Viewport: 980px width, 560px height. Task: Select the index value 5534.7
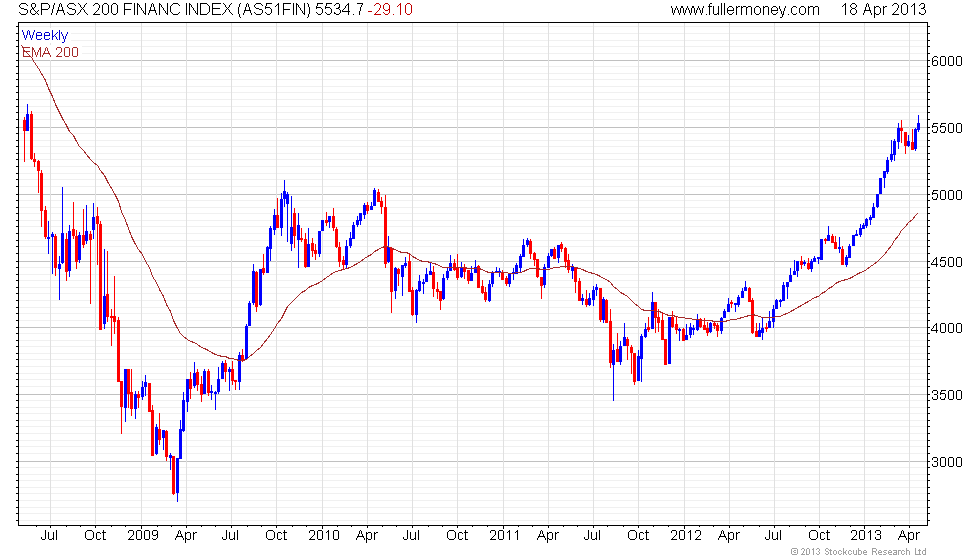point(339,9)
